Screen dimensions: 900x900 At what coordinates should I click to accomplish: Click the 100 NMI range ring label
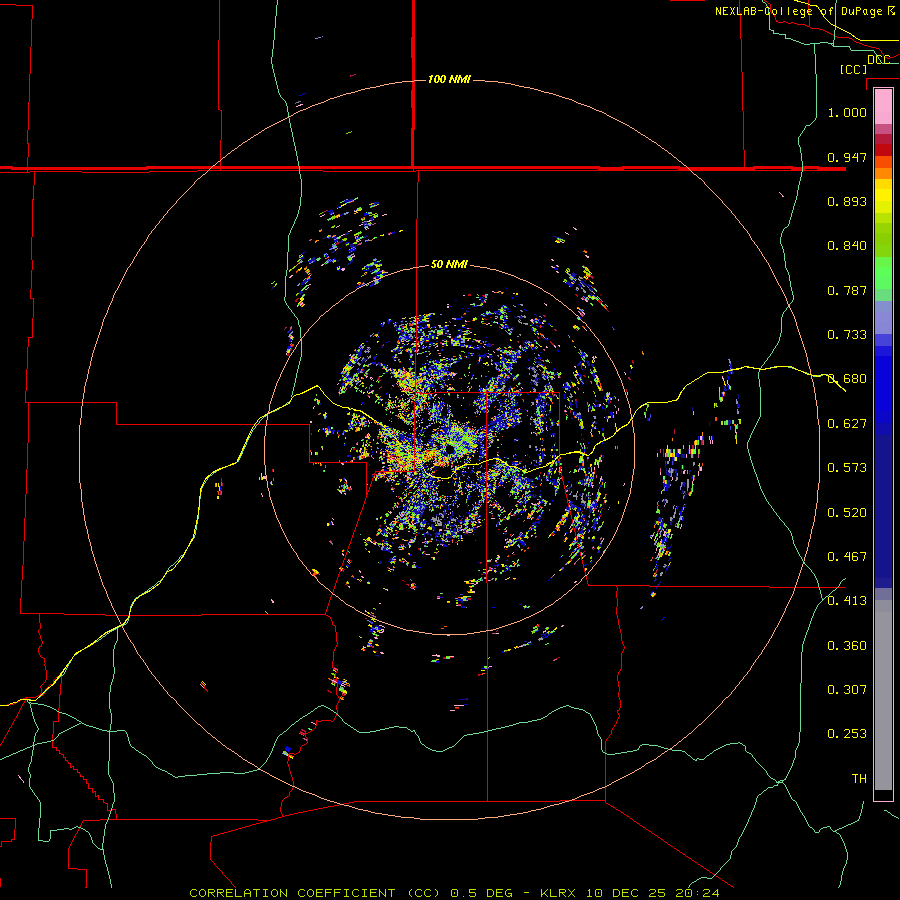click(x=449, y=79)
